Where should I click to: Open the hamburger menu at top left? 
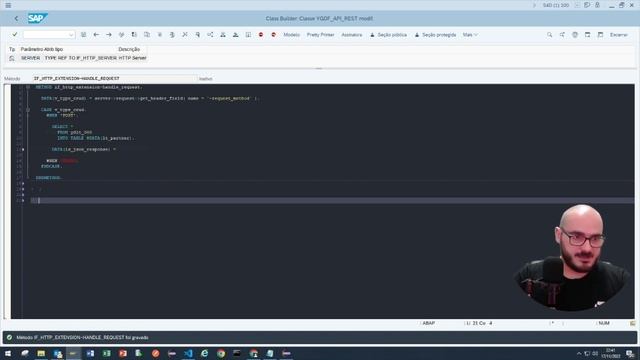pos(8,5)
